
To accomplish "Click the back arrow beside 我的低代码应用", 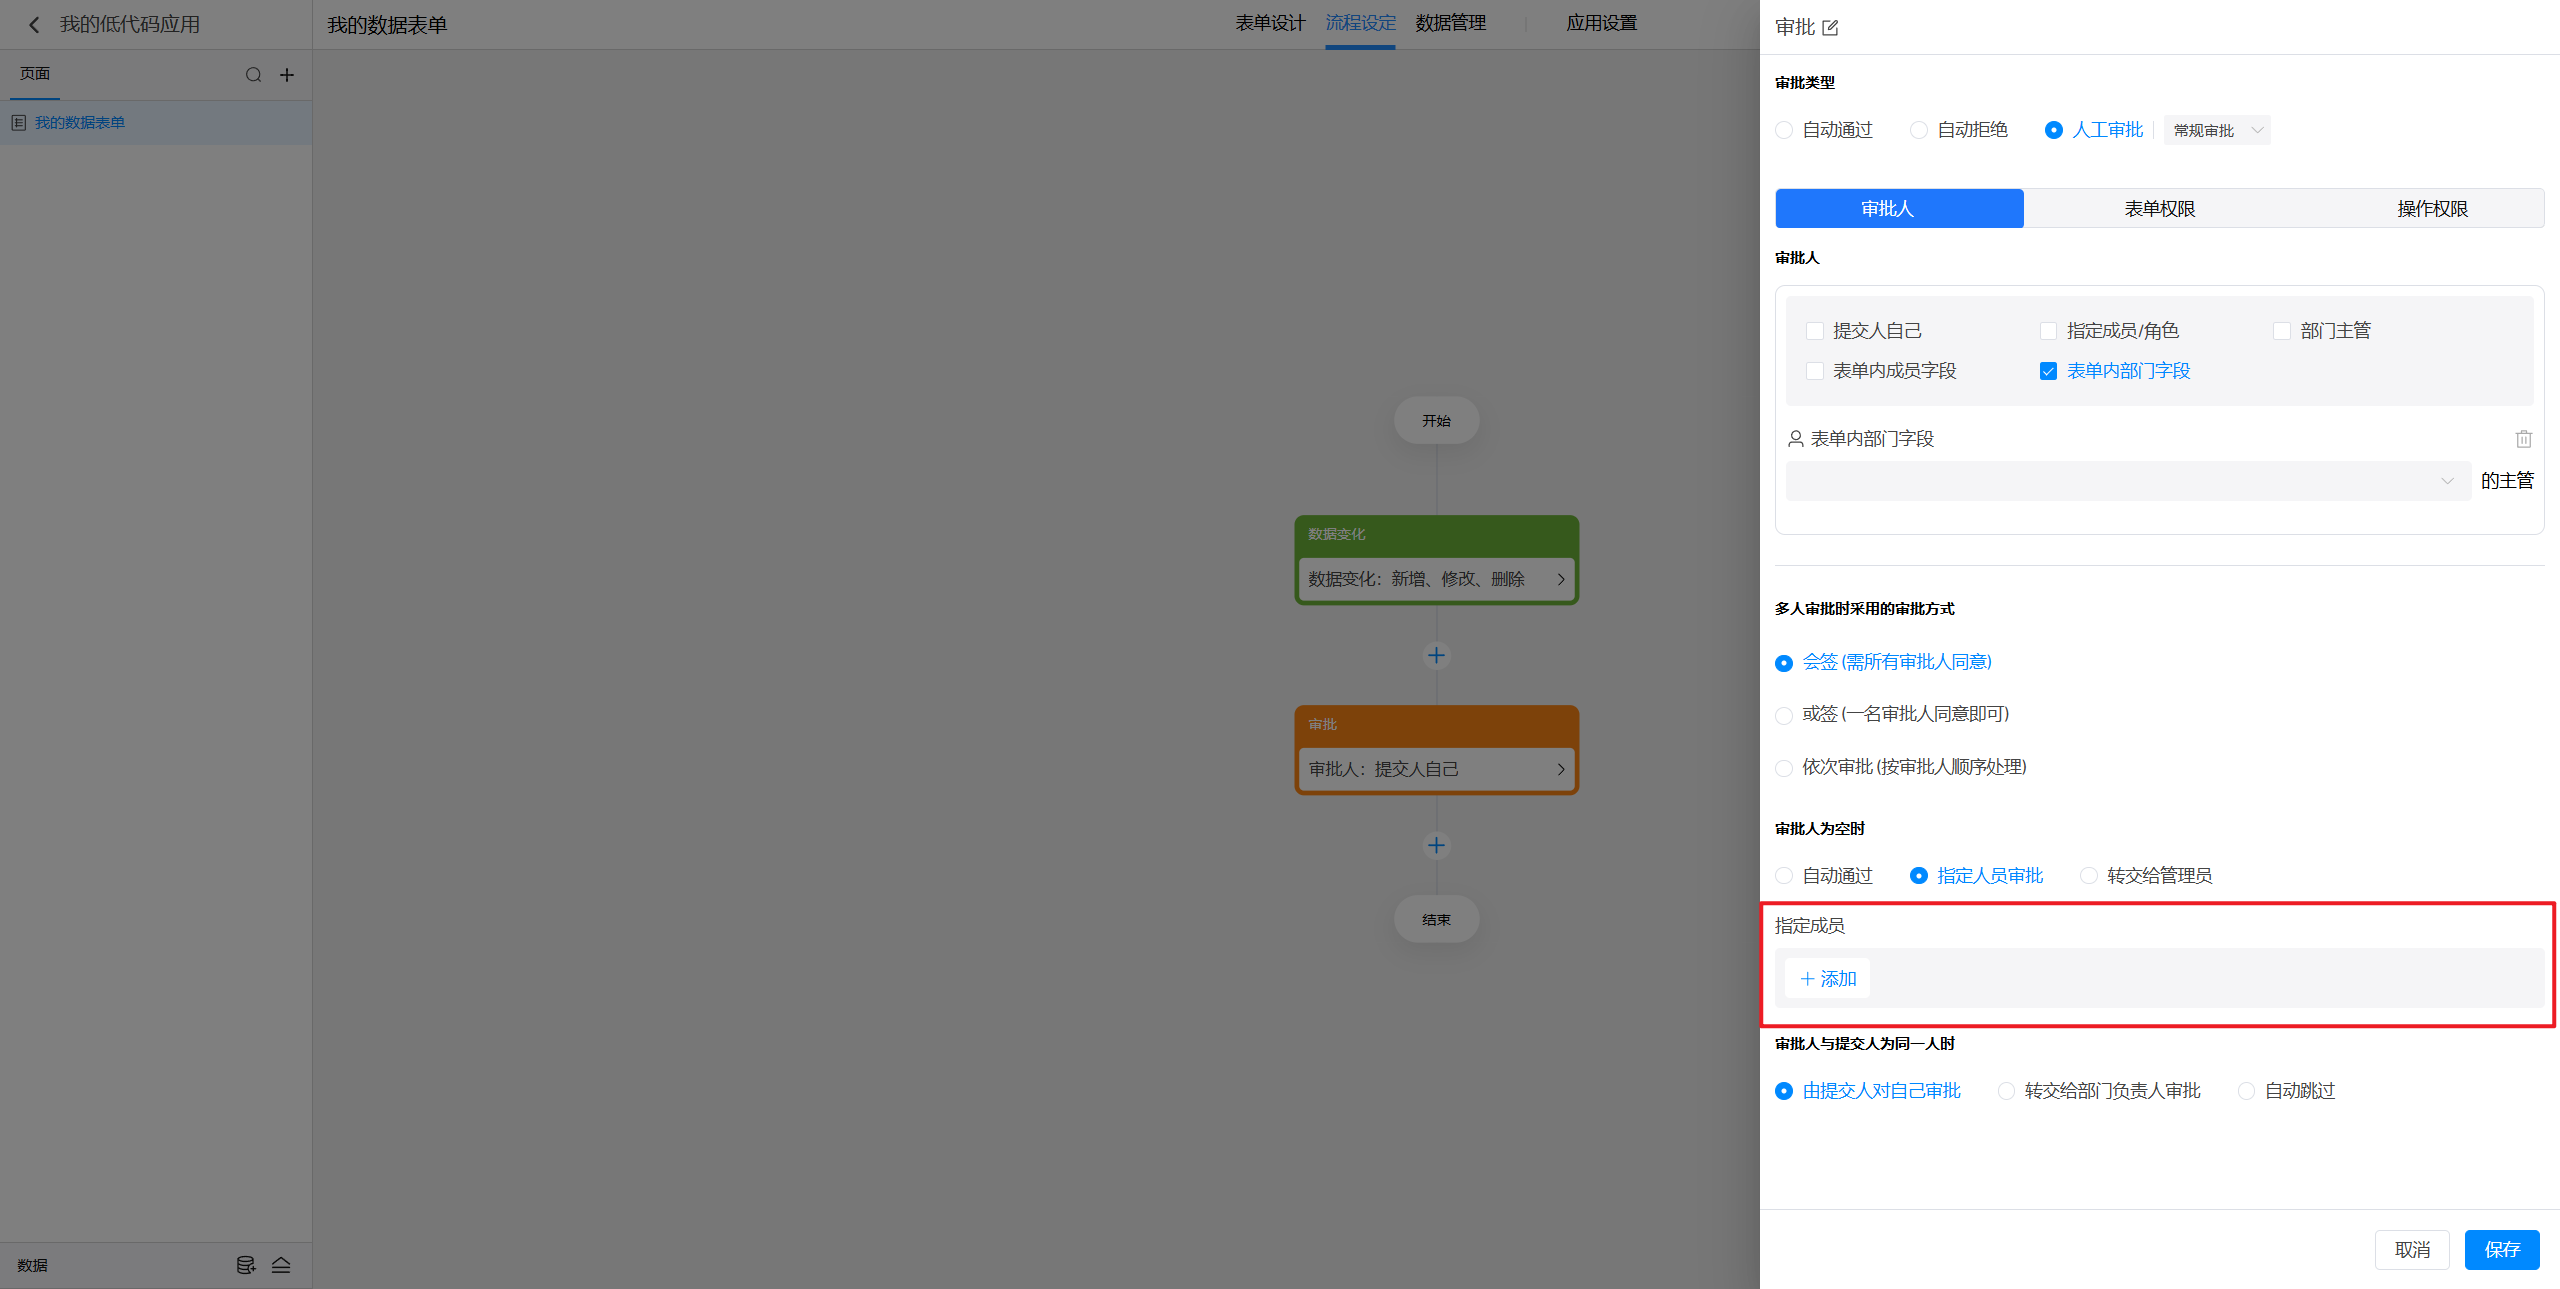I will [34, 25].
